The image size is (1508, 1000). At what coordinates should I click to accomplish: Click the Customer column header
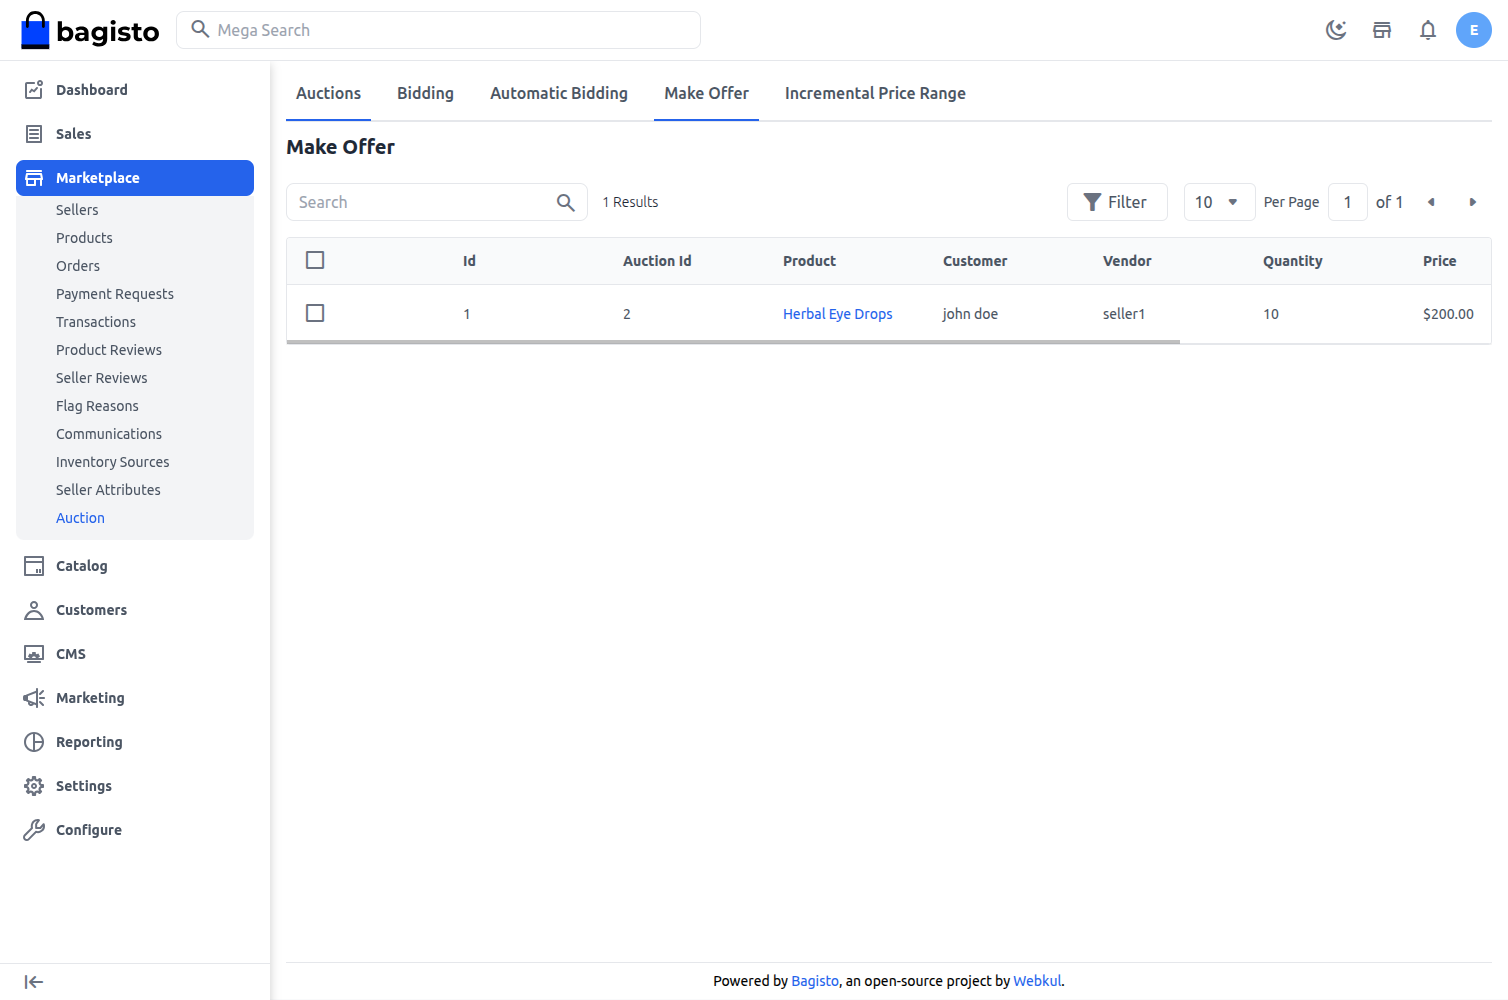click(x=975, y=261)
